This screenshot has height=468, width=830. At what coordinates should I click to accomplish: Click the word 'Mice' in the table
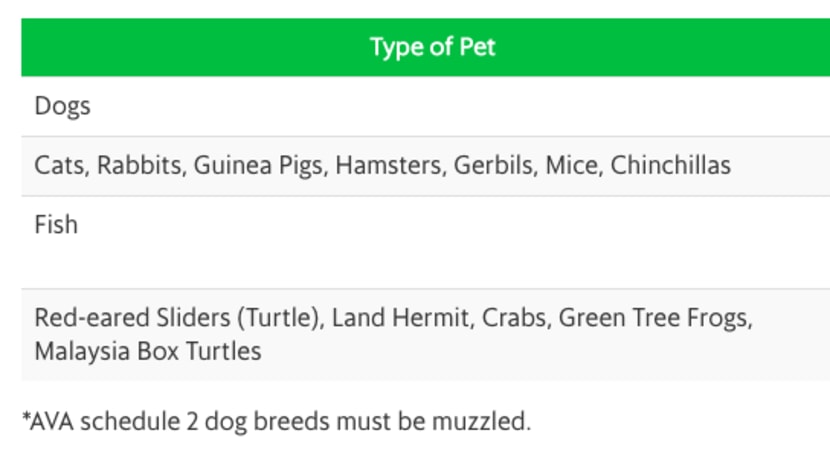(x=572, y=165)
